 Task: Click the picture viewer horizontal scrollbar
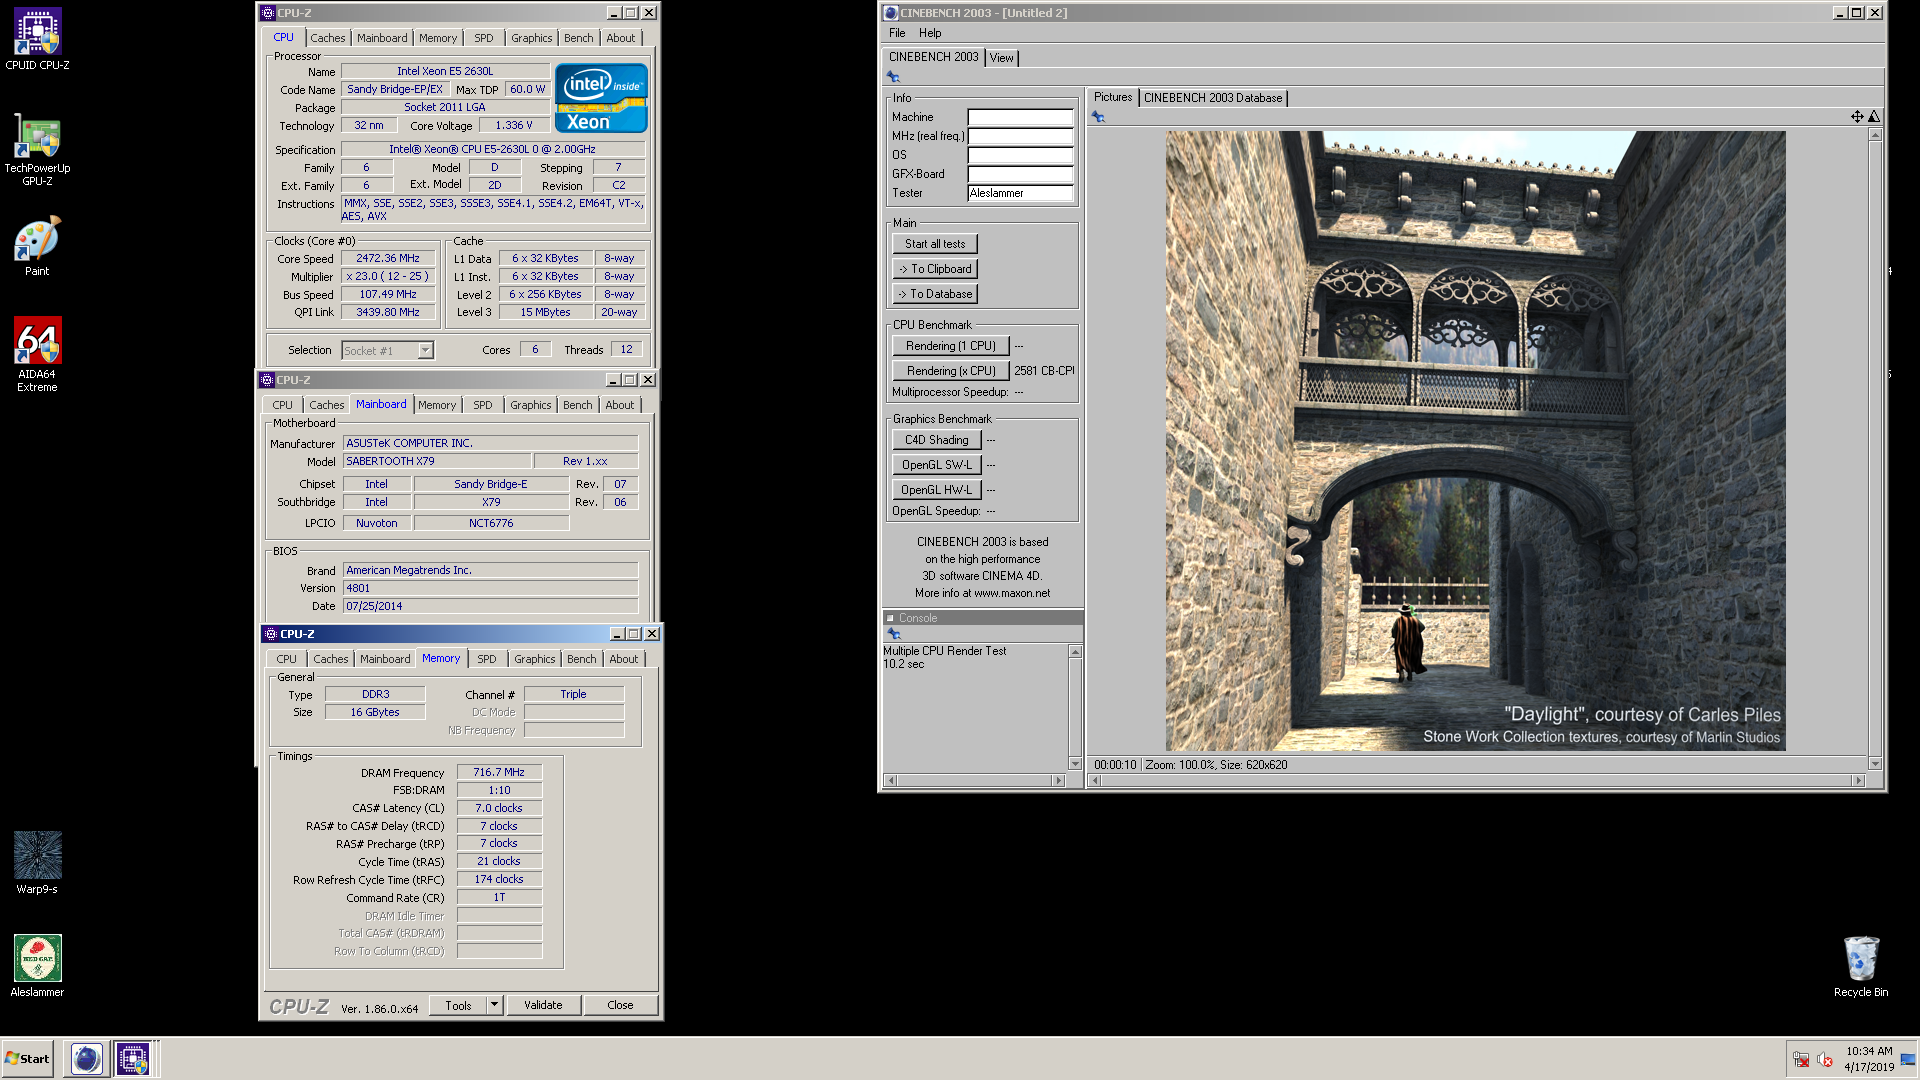pyautogui.click(x=1477, y=781)
